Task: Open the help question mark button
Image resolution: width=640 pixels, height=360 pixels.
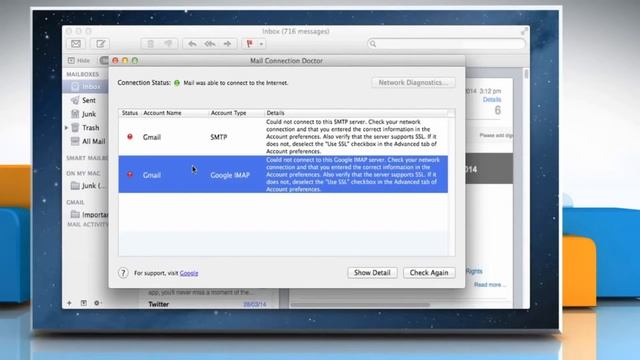Action: pos(123,273)
